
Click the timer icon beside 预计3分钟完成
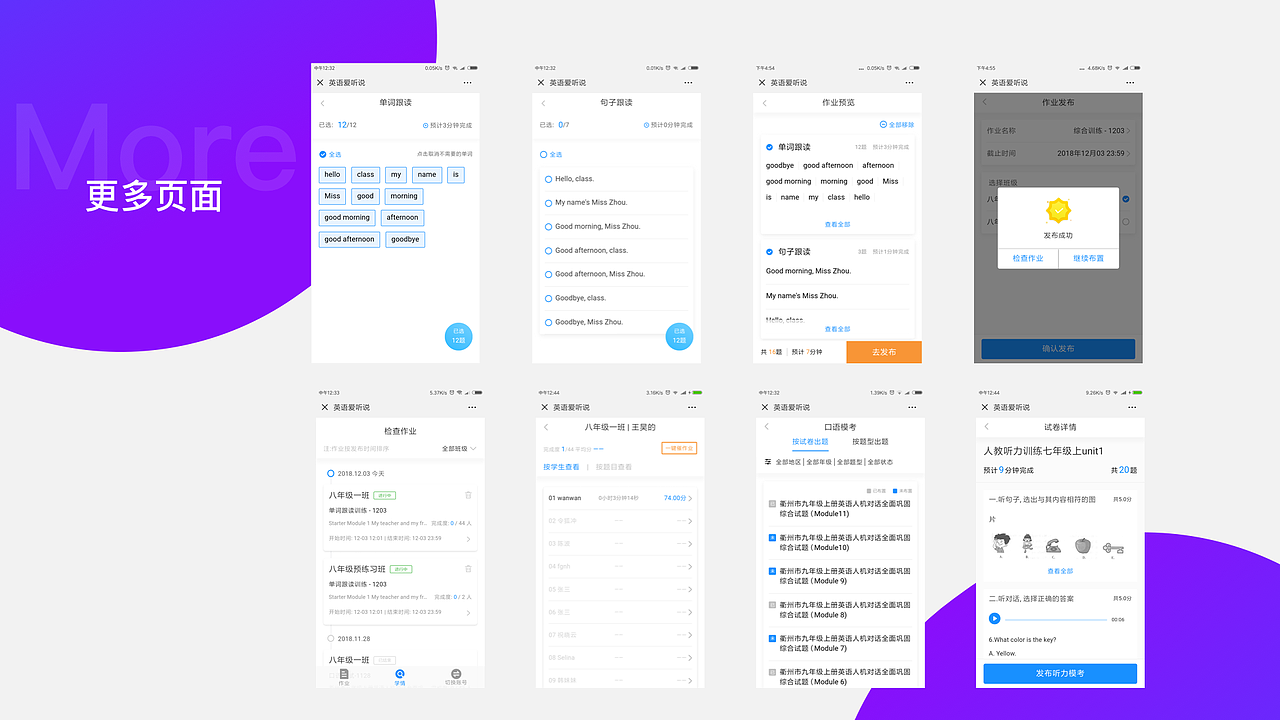point(425,125)
